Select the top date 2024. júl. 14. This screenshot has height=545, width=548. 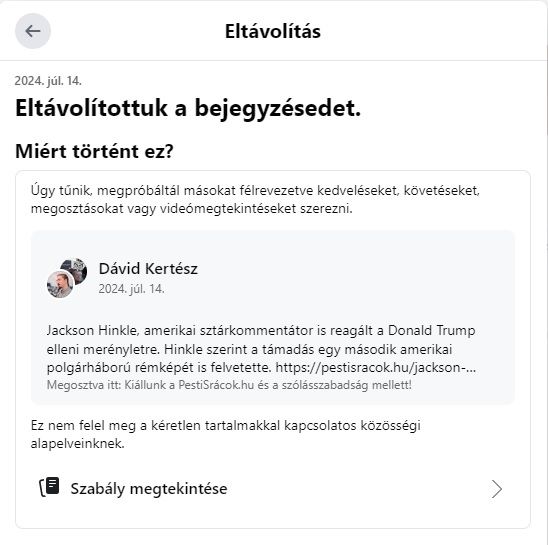click(x=48, y=81)
